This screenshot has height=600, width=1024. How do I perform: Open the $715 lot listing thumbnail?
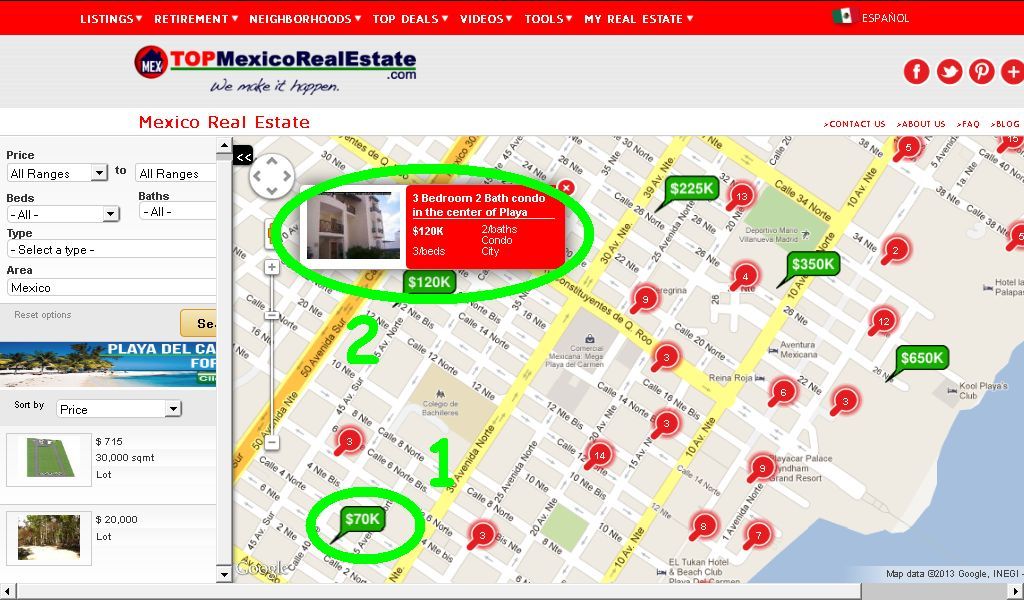(49, 460)
